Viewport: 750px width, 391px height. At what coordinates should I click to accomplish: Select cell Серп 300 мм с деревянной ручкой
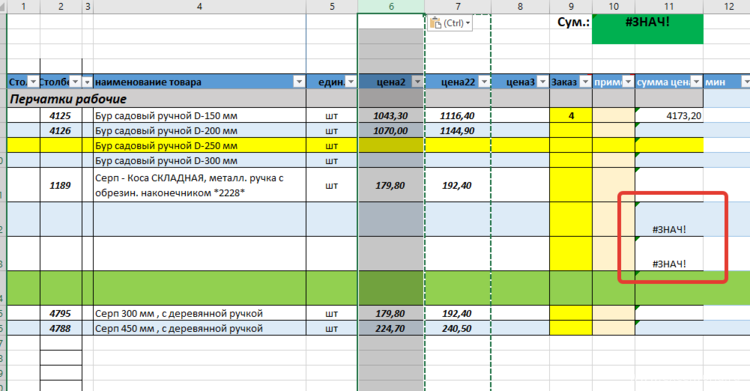199,313
